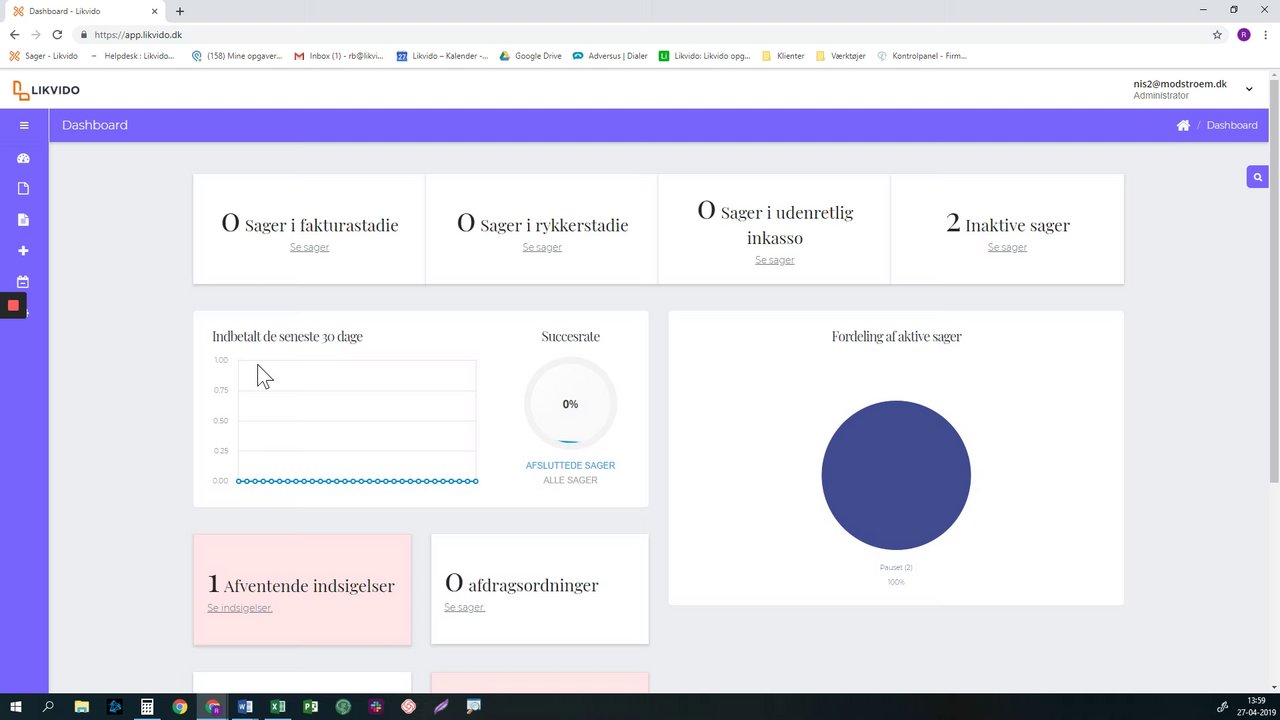1280x720 pixels.
Task: Expand the user account dropdown arrow
Action: click(1249, 89)
